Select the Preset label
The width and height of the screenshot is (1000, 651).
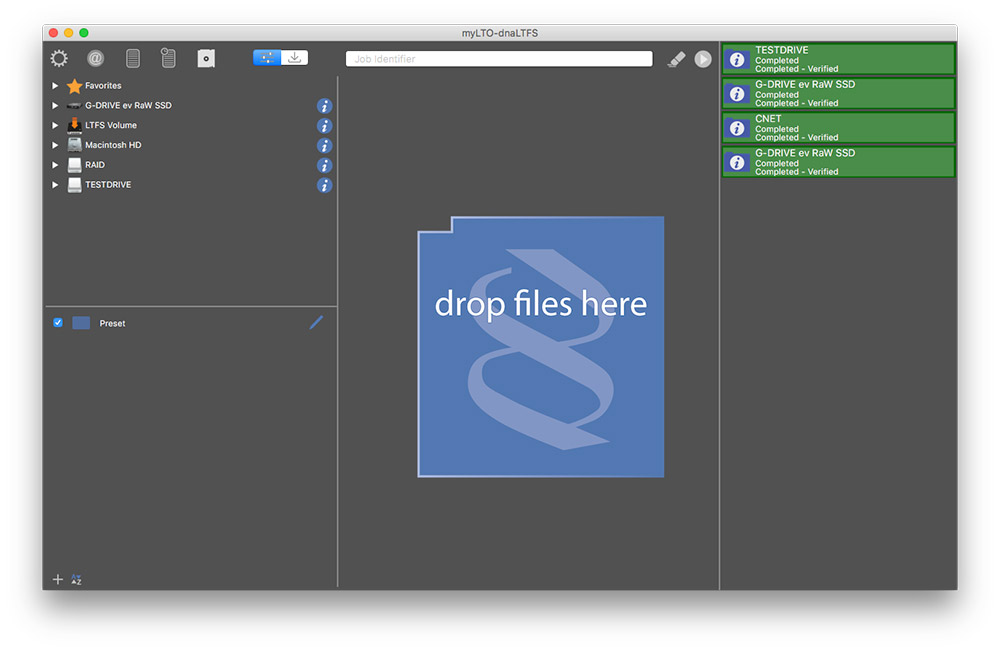click(x=112, y=323)
